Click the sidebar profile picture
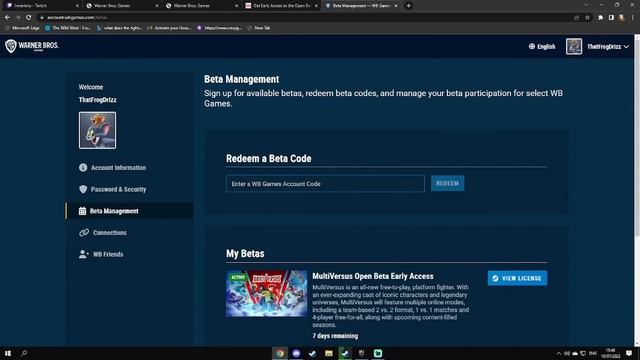Image resolution: width=640 pixels, height=360 pixels. point(97,130)
